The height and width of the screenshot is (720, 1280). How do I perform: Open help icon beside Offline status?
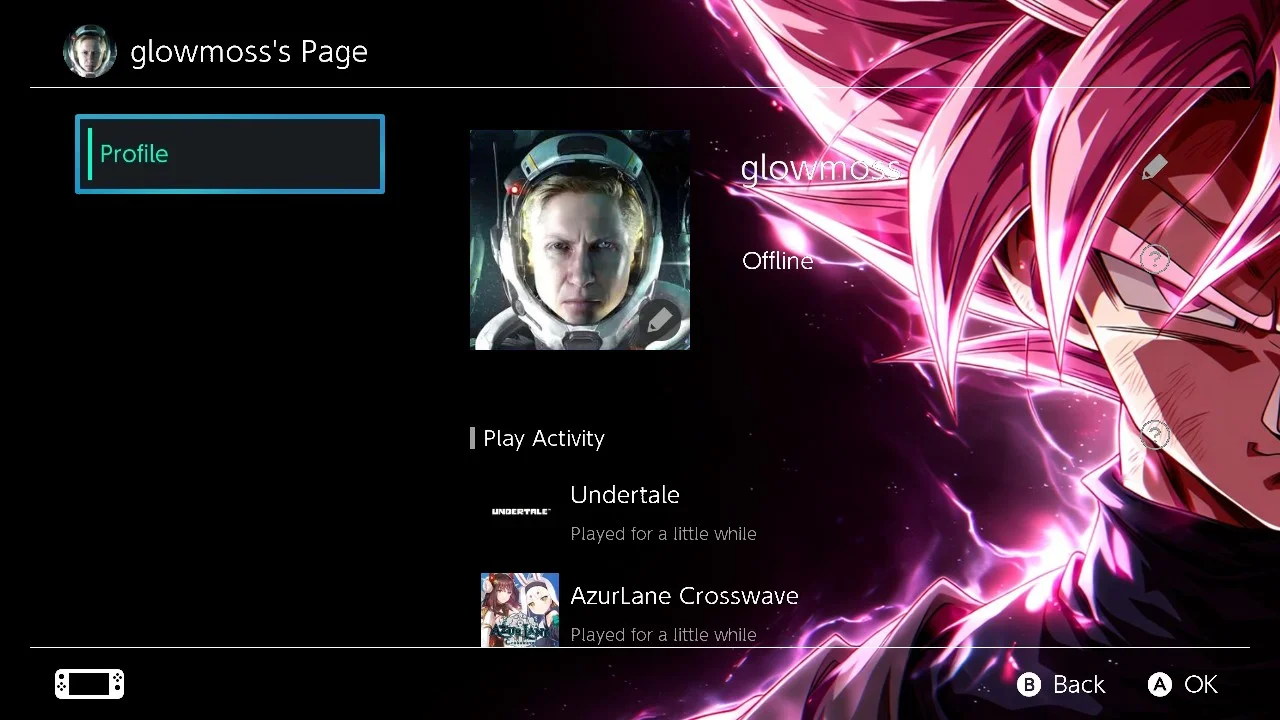click(1155, 260)
